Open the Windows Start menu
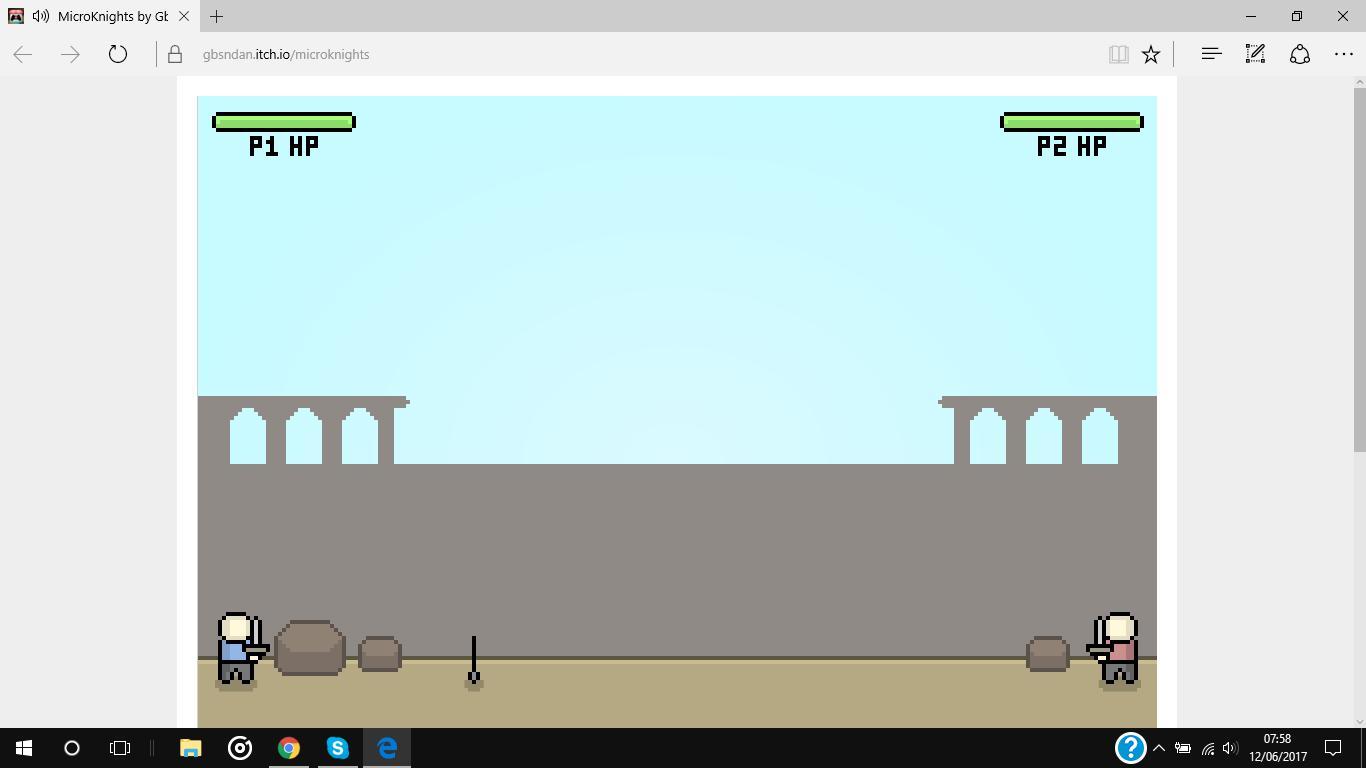Viewport: 1366px width, 768px height. (24, 748)
